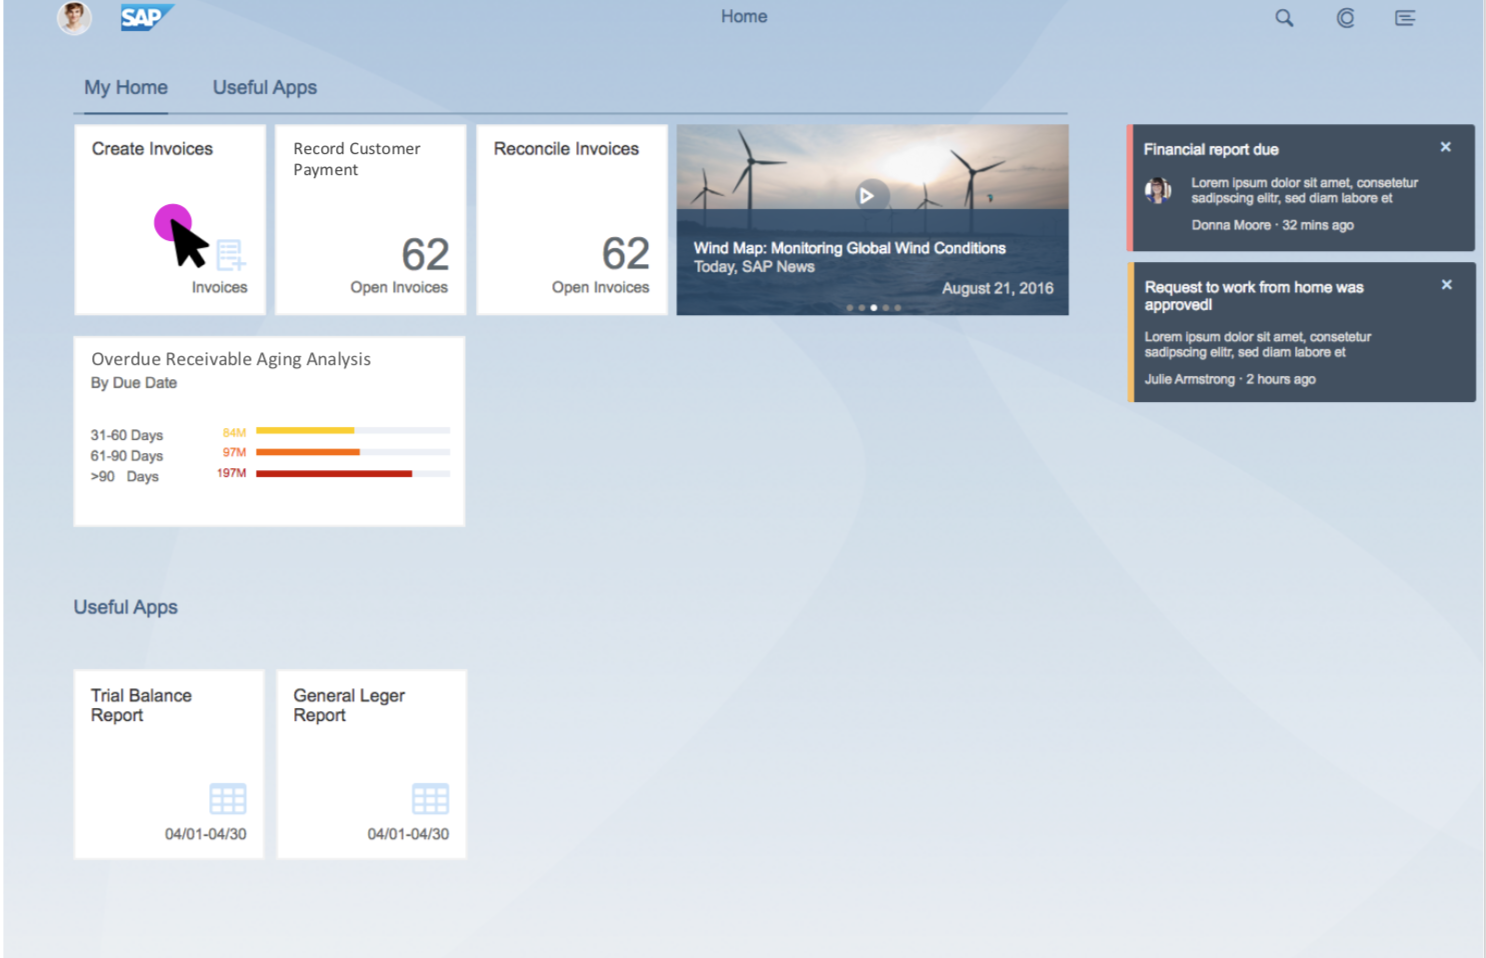Play the Wind Map video
1486x958 pixels.
[867, 196]
